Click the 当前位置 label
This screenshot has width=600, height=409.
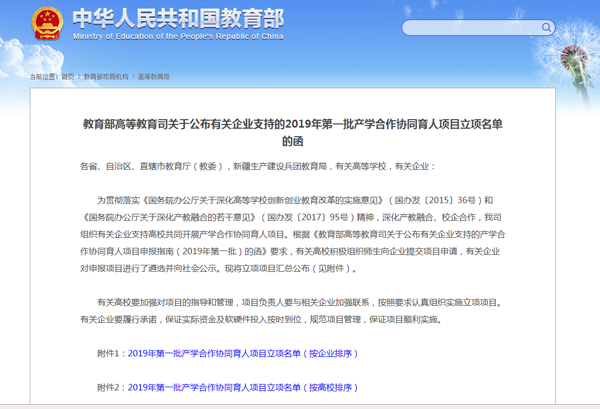tap(43, 76)
